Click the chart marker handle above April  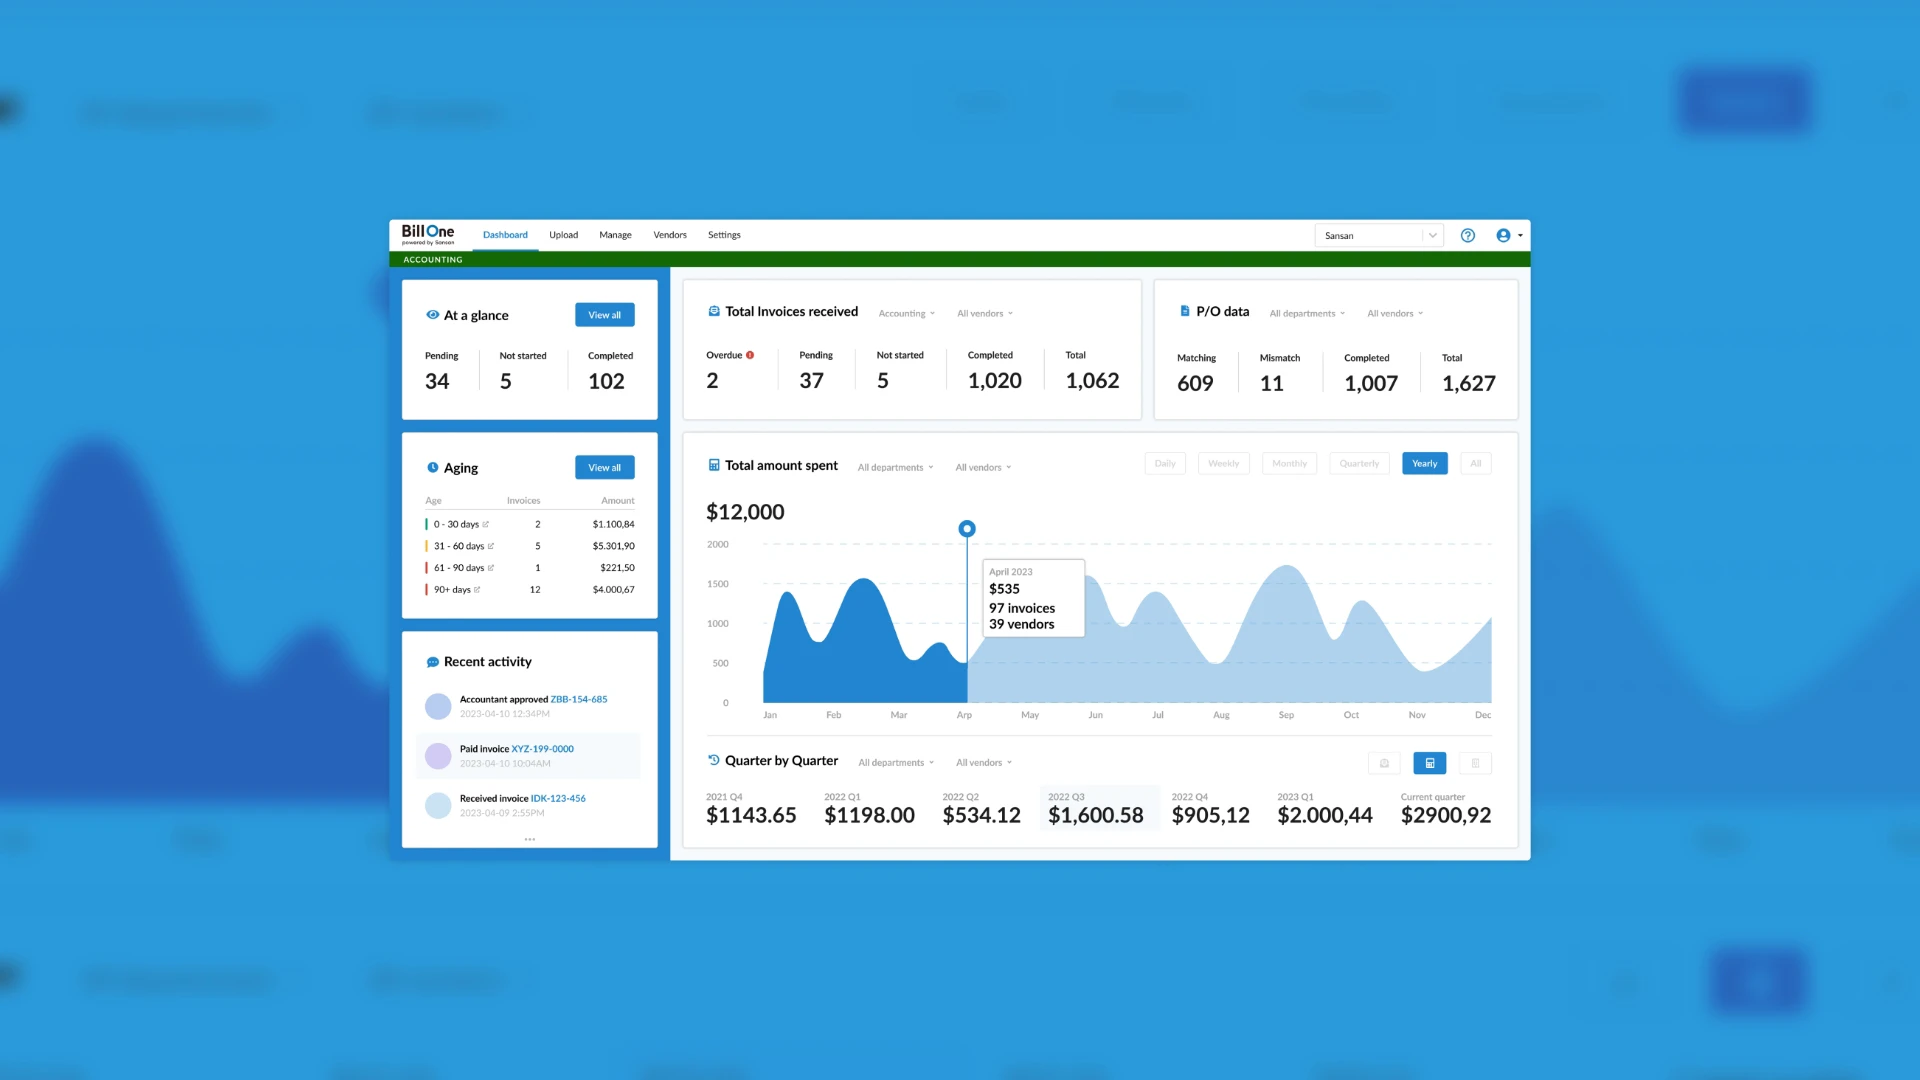coord(967,529)
